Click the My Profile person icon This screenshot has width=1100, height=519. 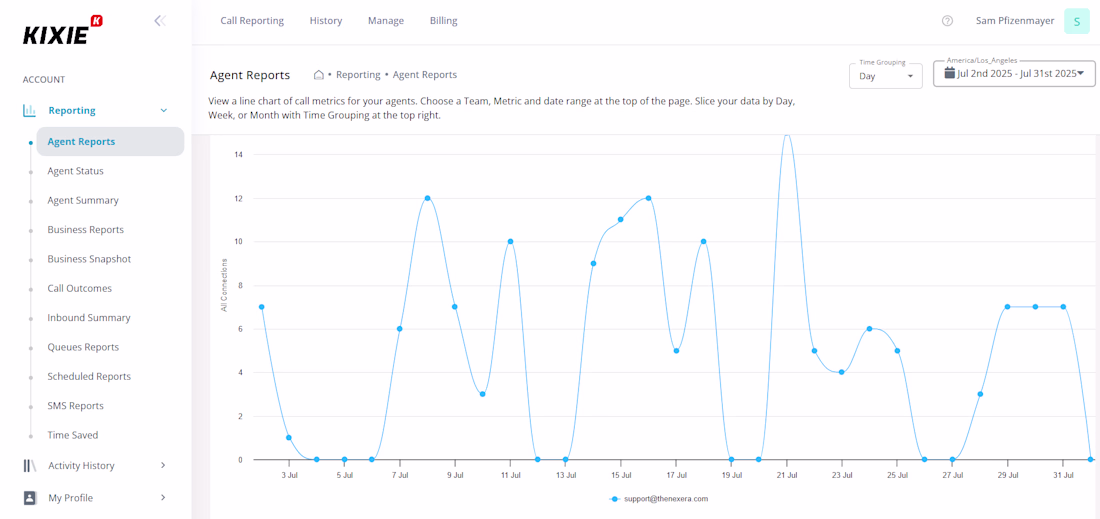coord(29,497)
